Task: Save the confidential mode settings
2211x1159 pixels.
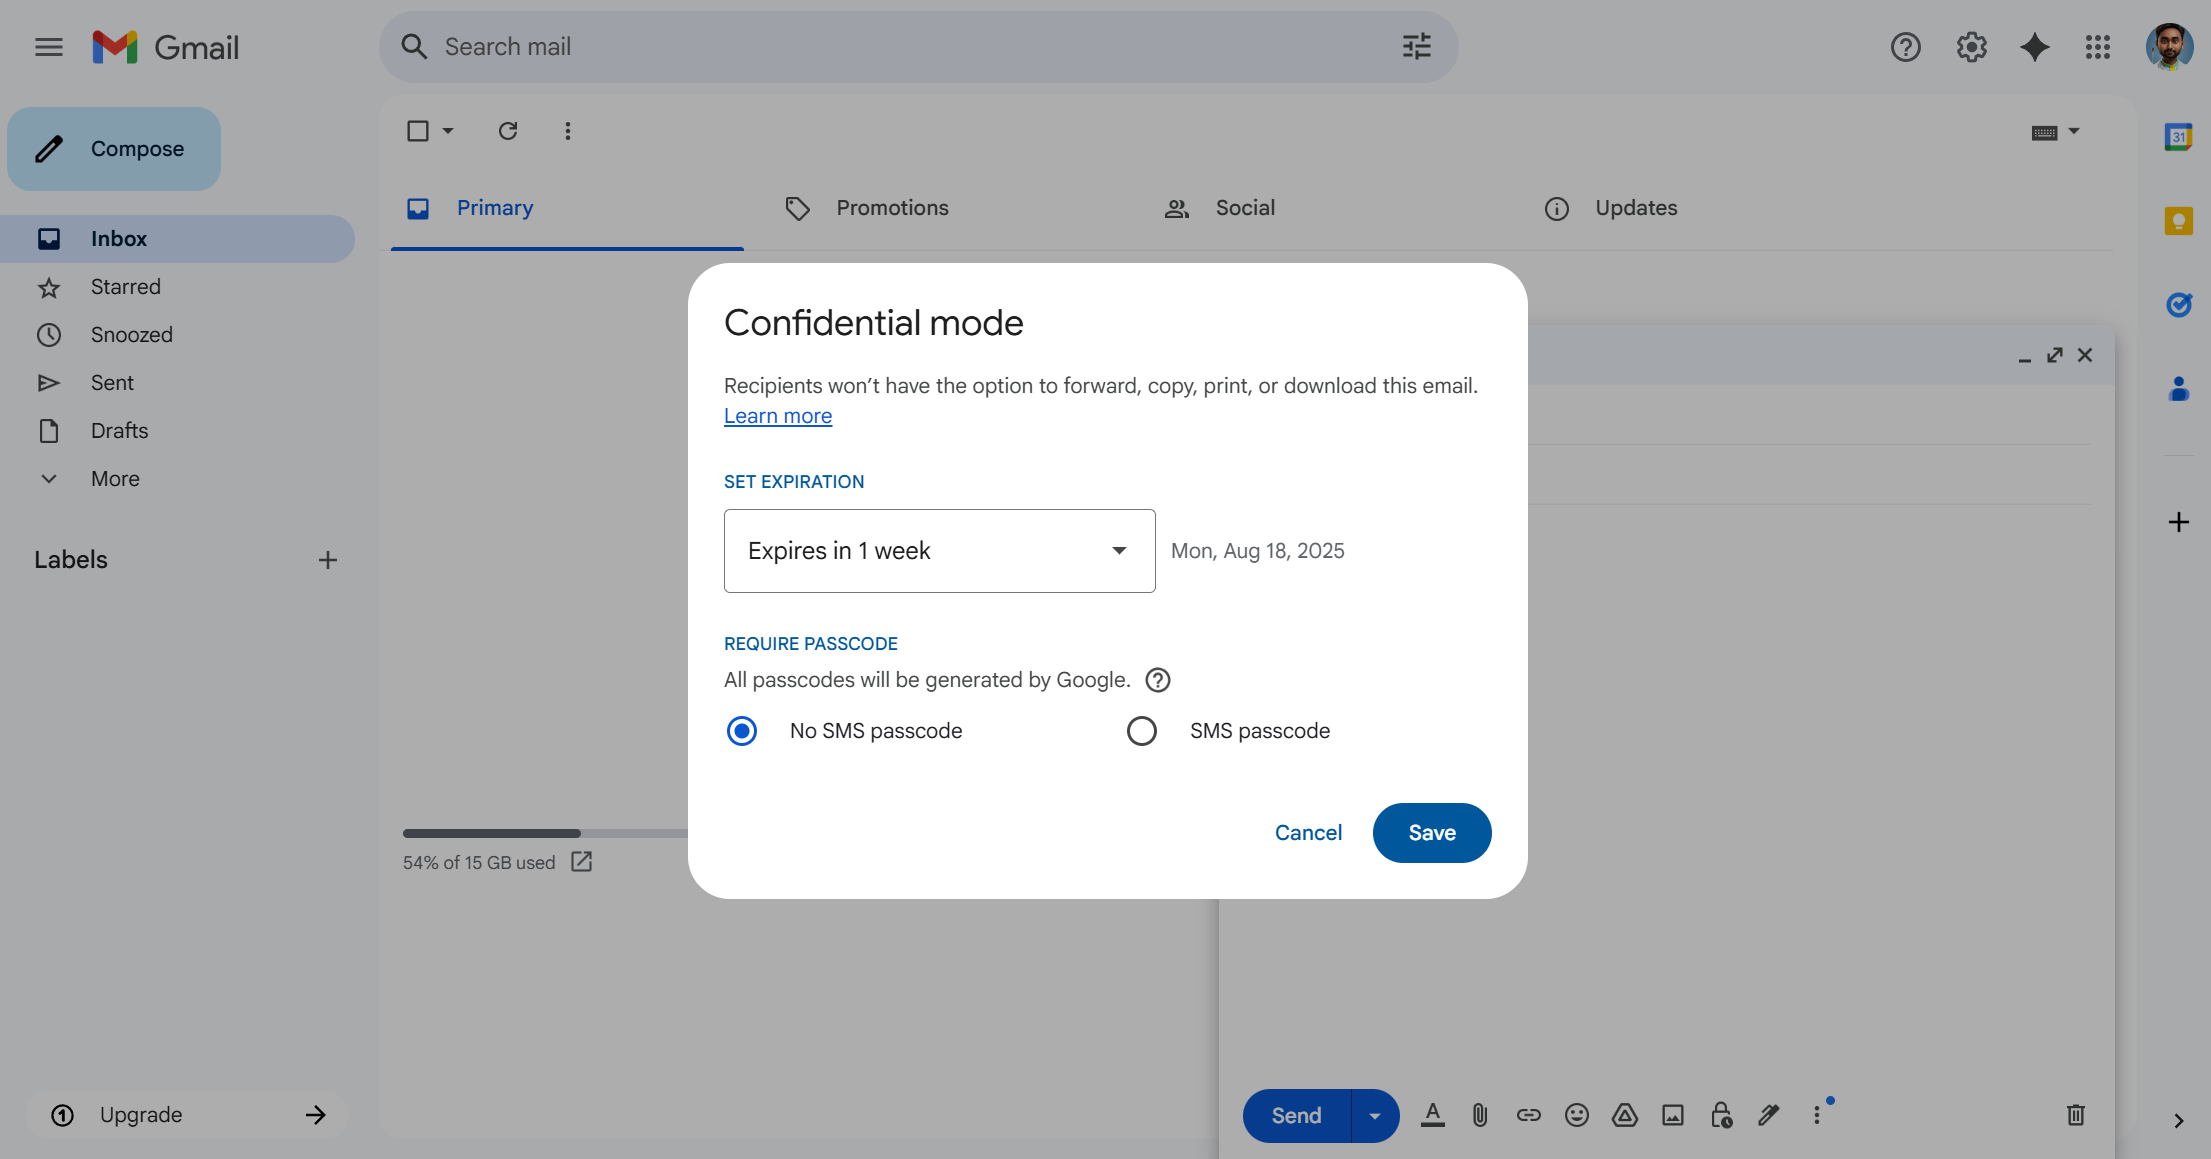Action: point(1431,833)
